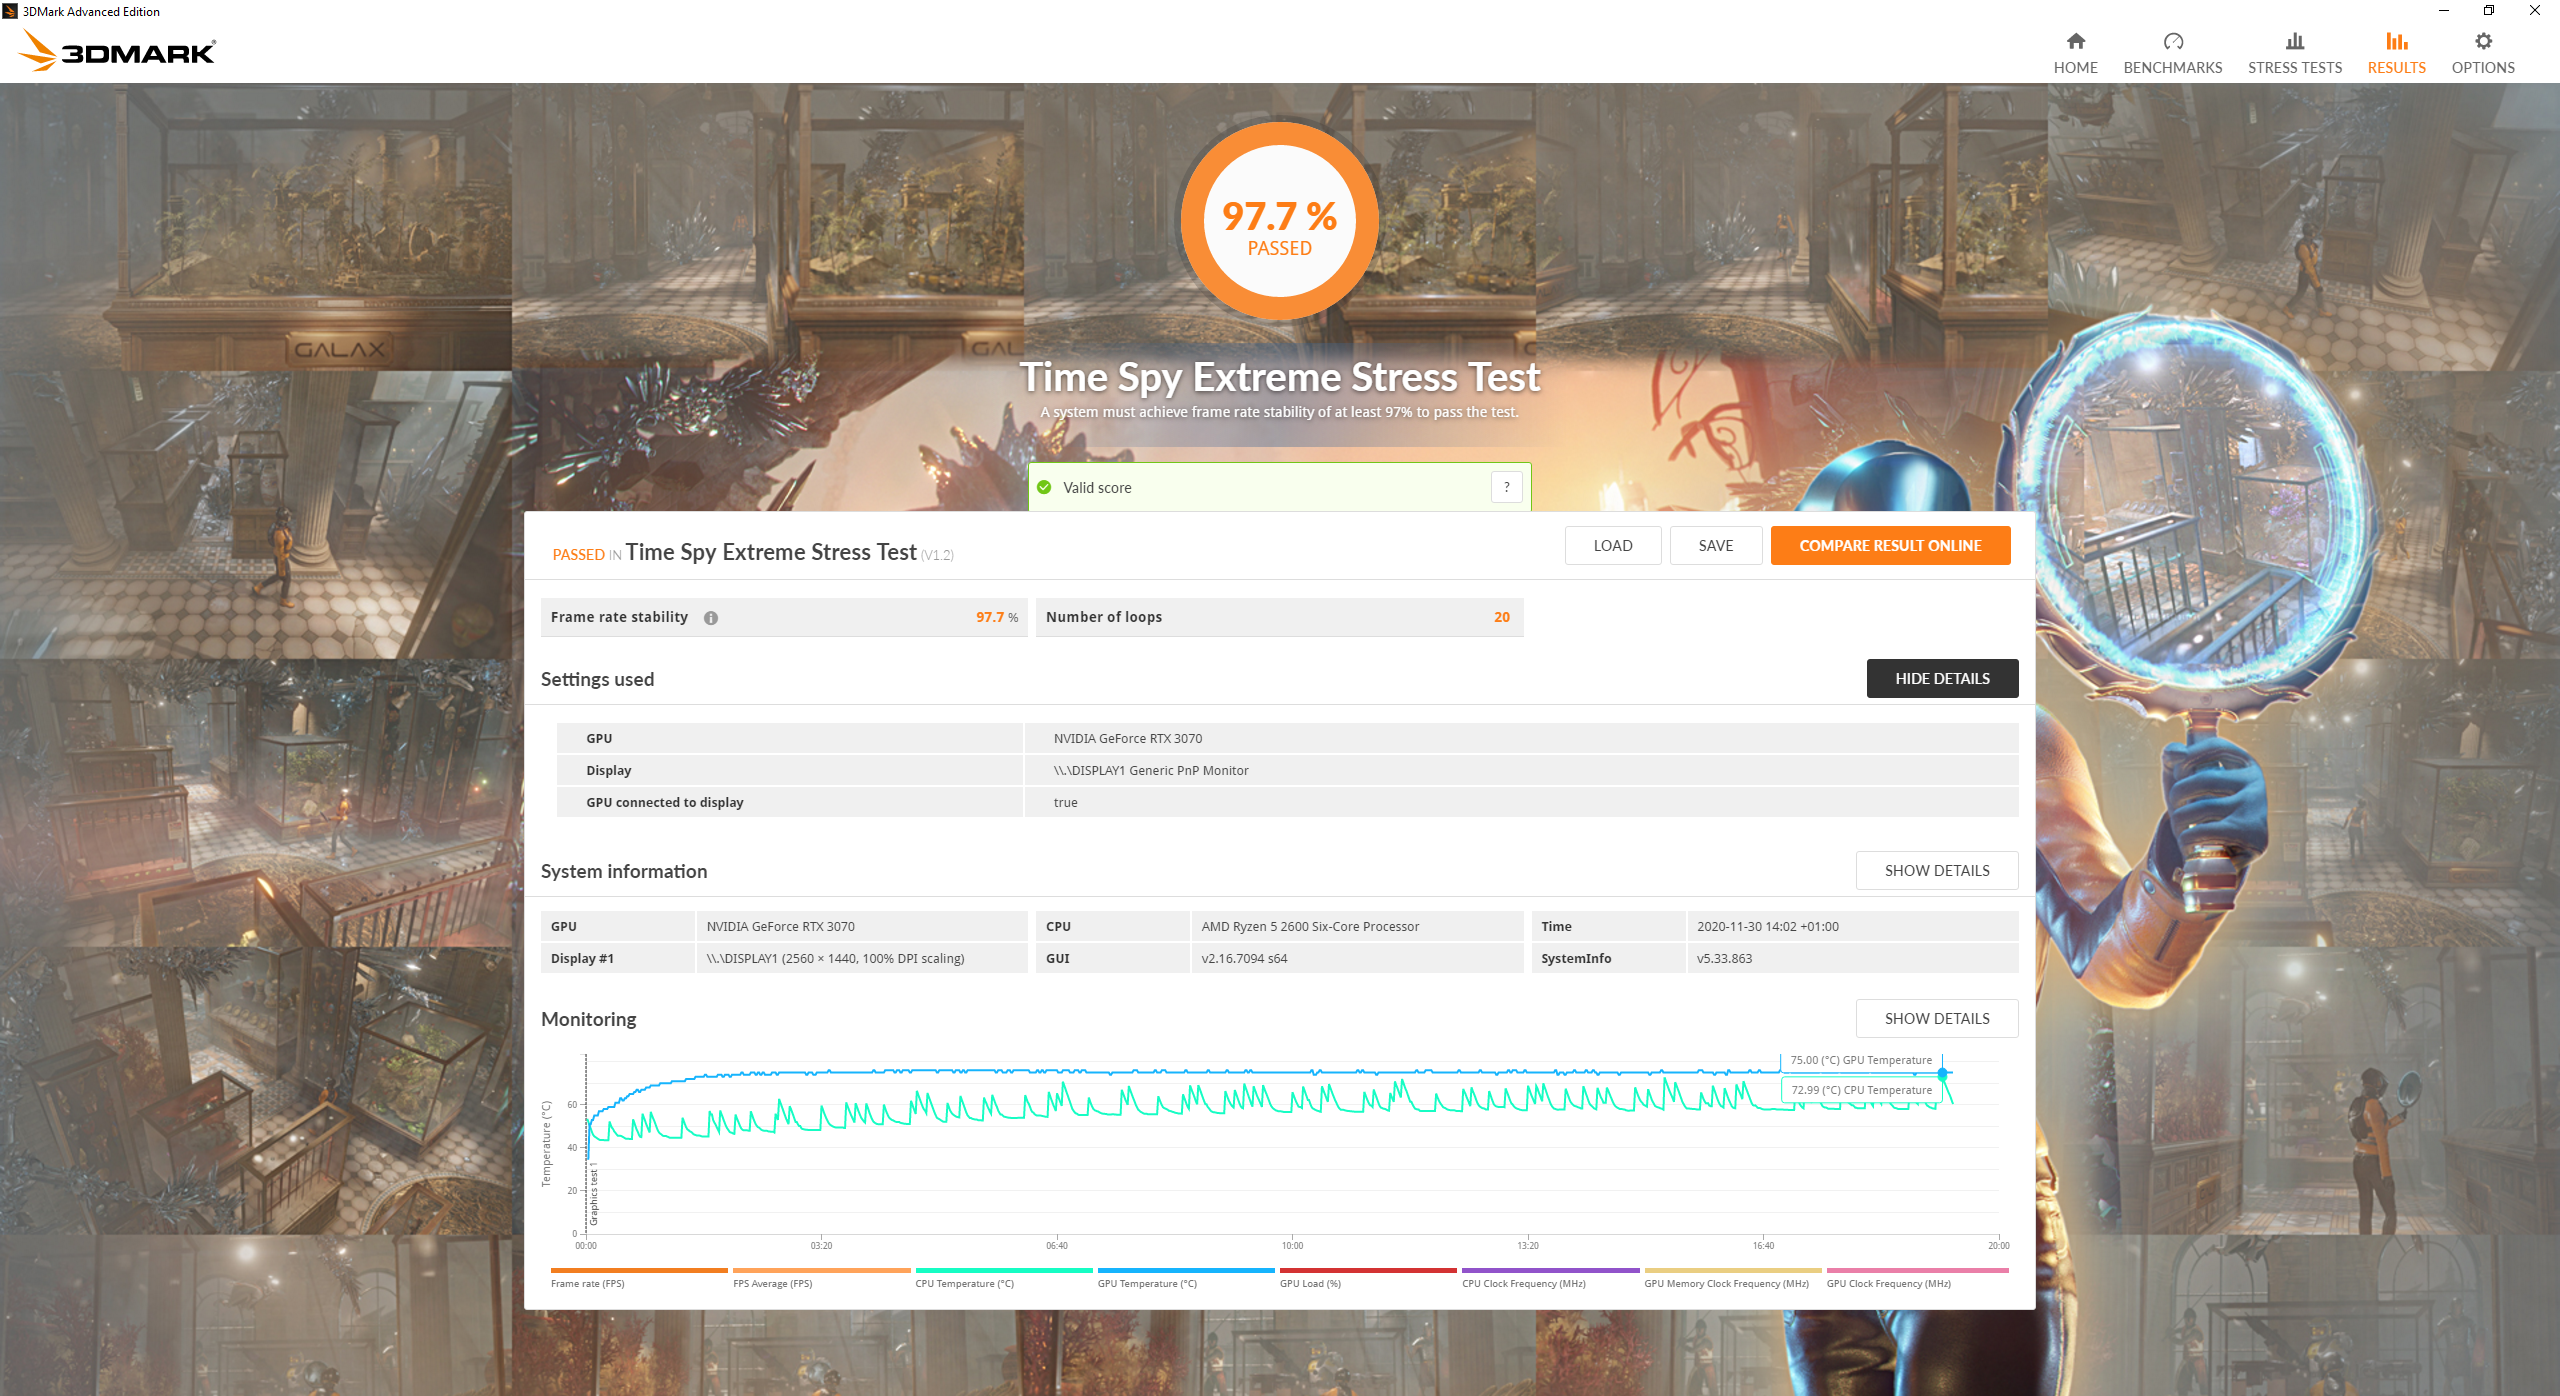Click the info icon beside Frame rate stability
Viewport: 2560px width, 1396px height.
click(x=710, y=618)
